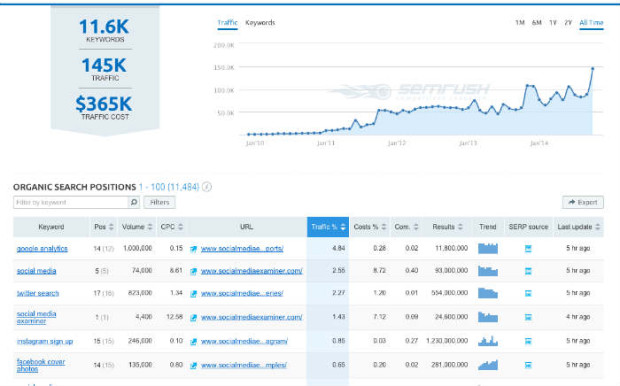Click the Filter by keyword input field

71,202
